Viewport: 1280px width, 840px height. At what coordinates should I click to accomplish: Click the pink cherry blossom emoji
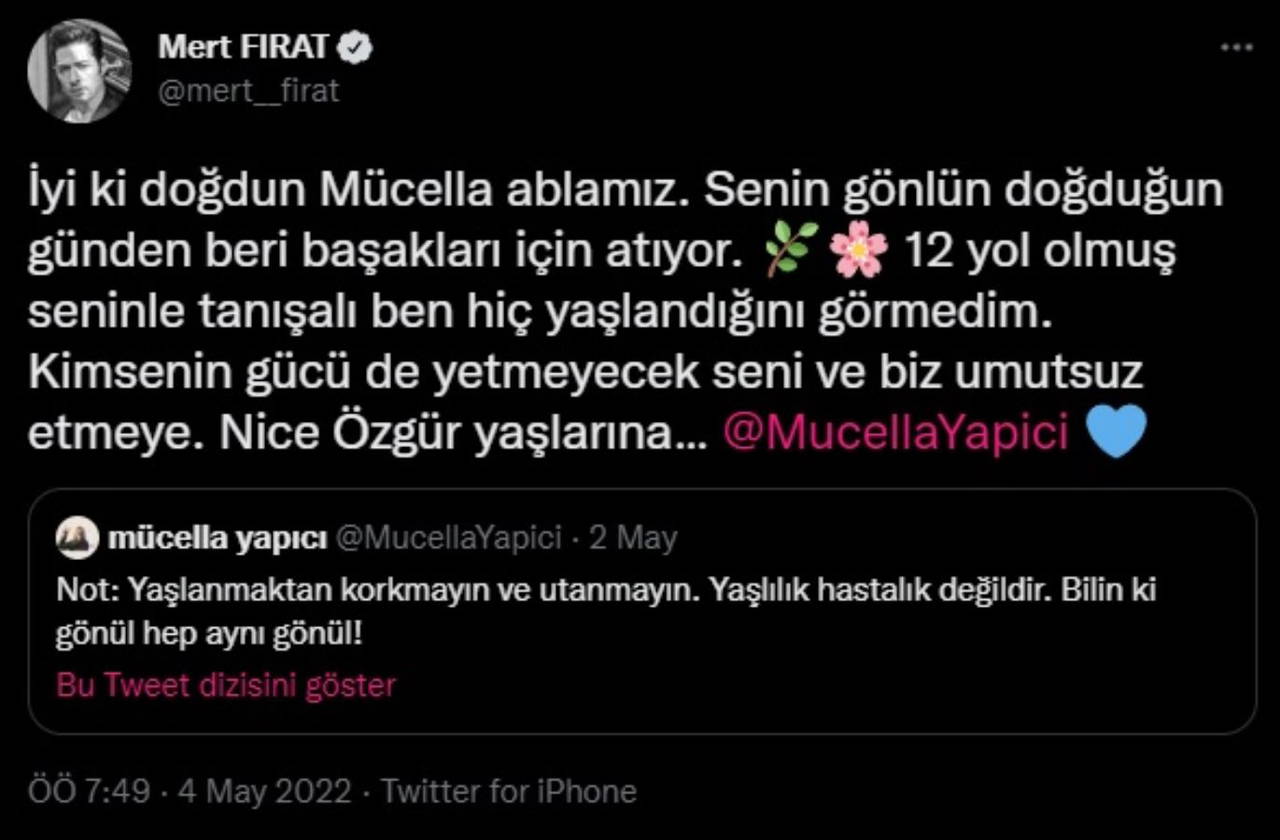858,250
